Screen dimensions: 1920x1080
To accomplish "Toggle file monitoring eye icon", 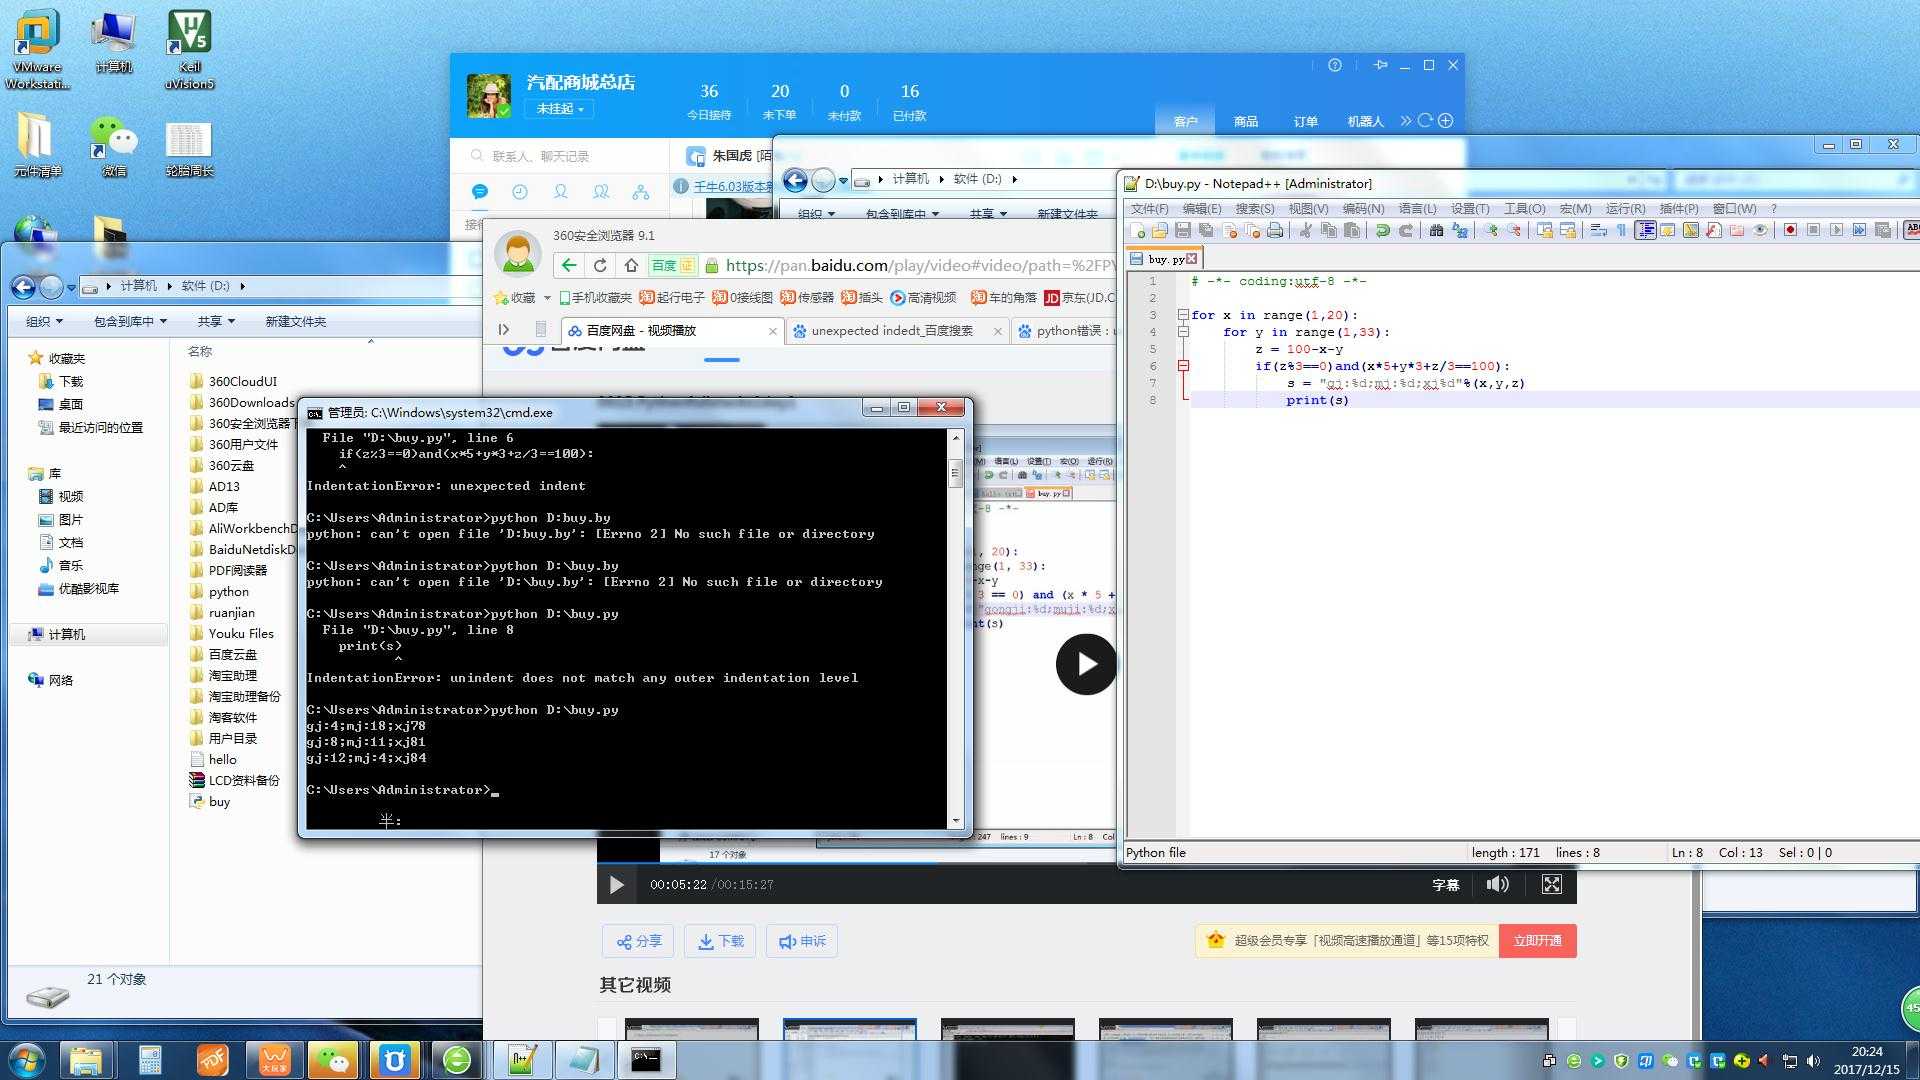I will coord(1760,230).
